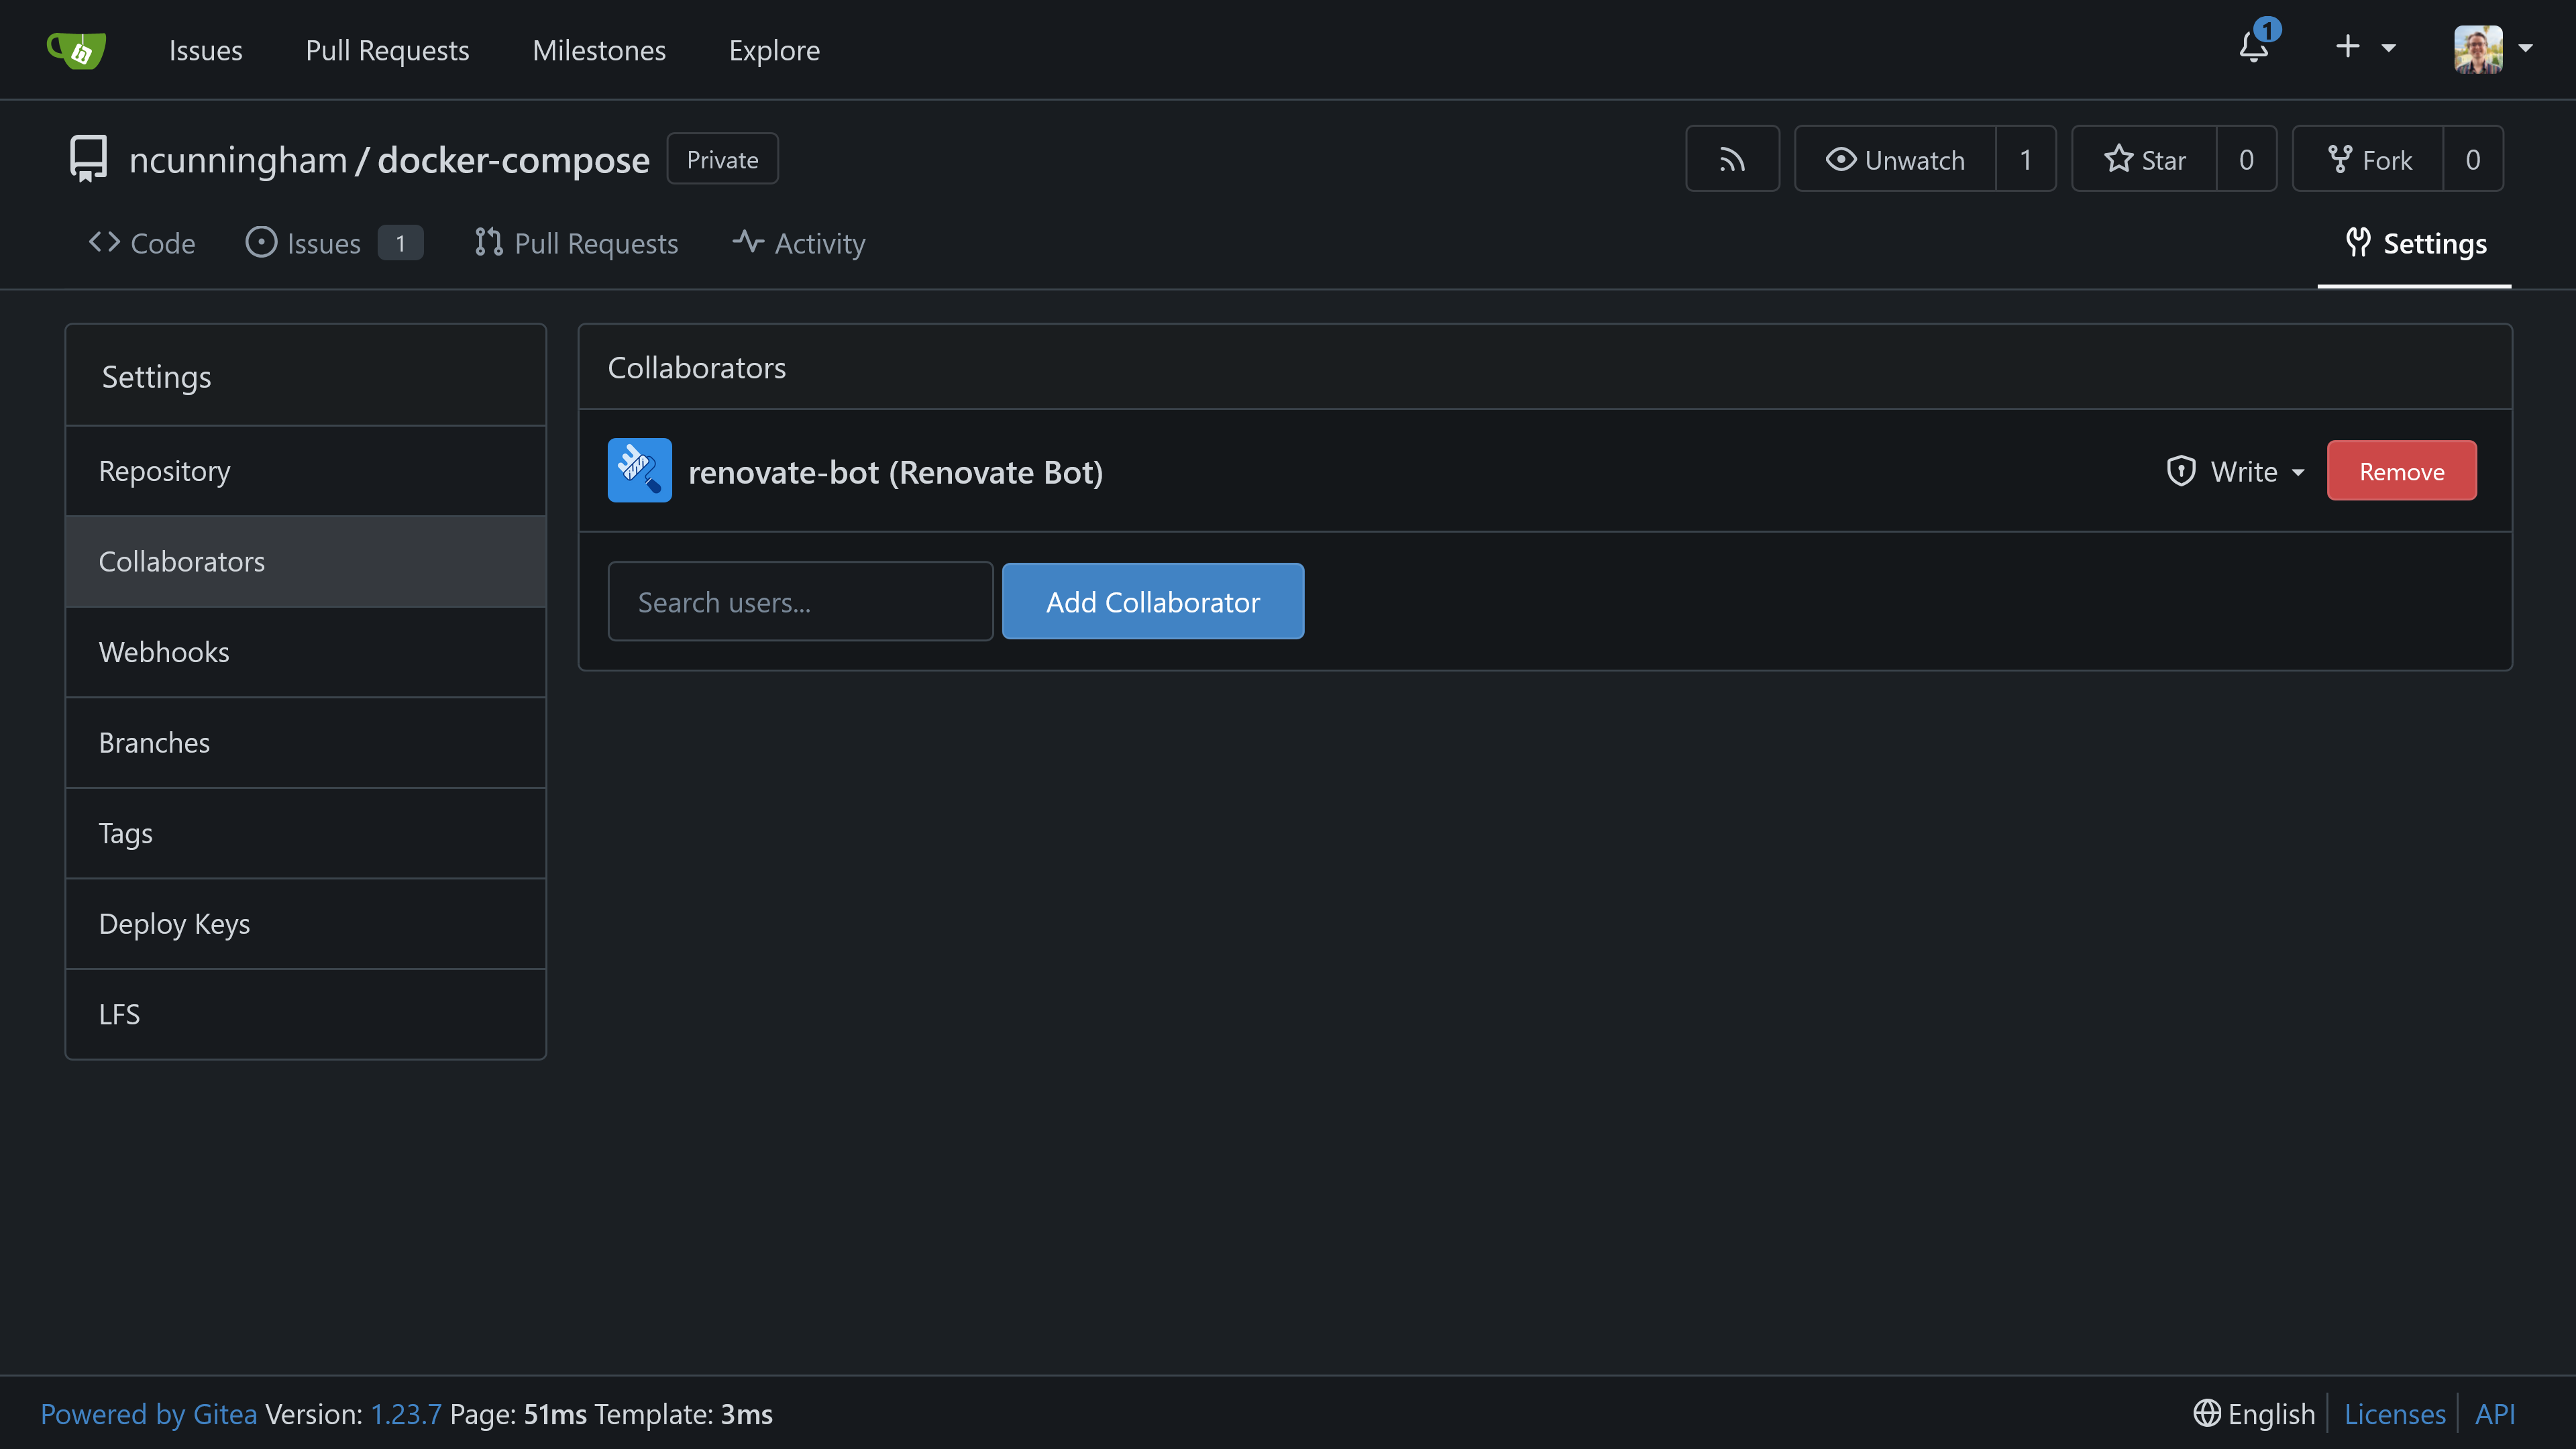Select Branches in the settings sidebar
Image resolution: width=2576 pixels, height=1449 pixels.
click(x=306, y=743)
